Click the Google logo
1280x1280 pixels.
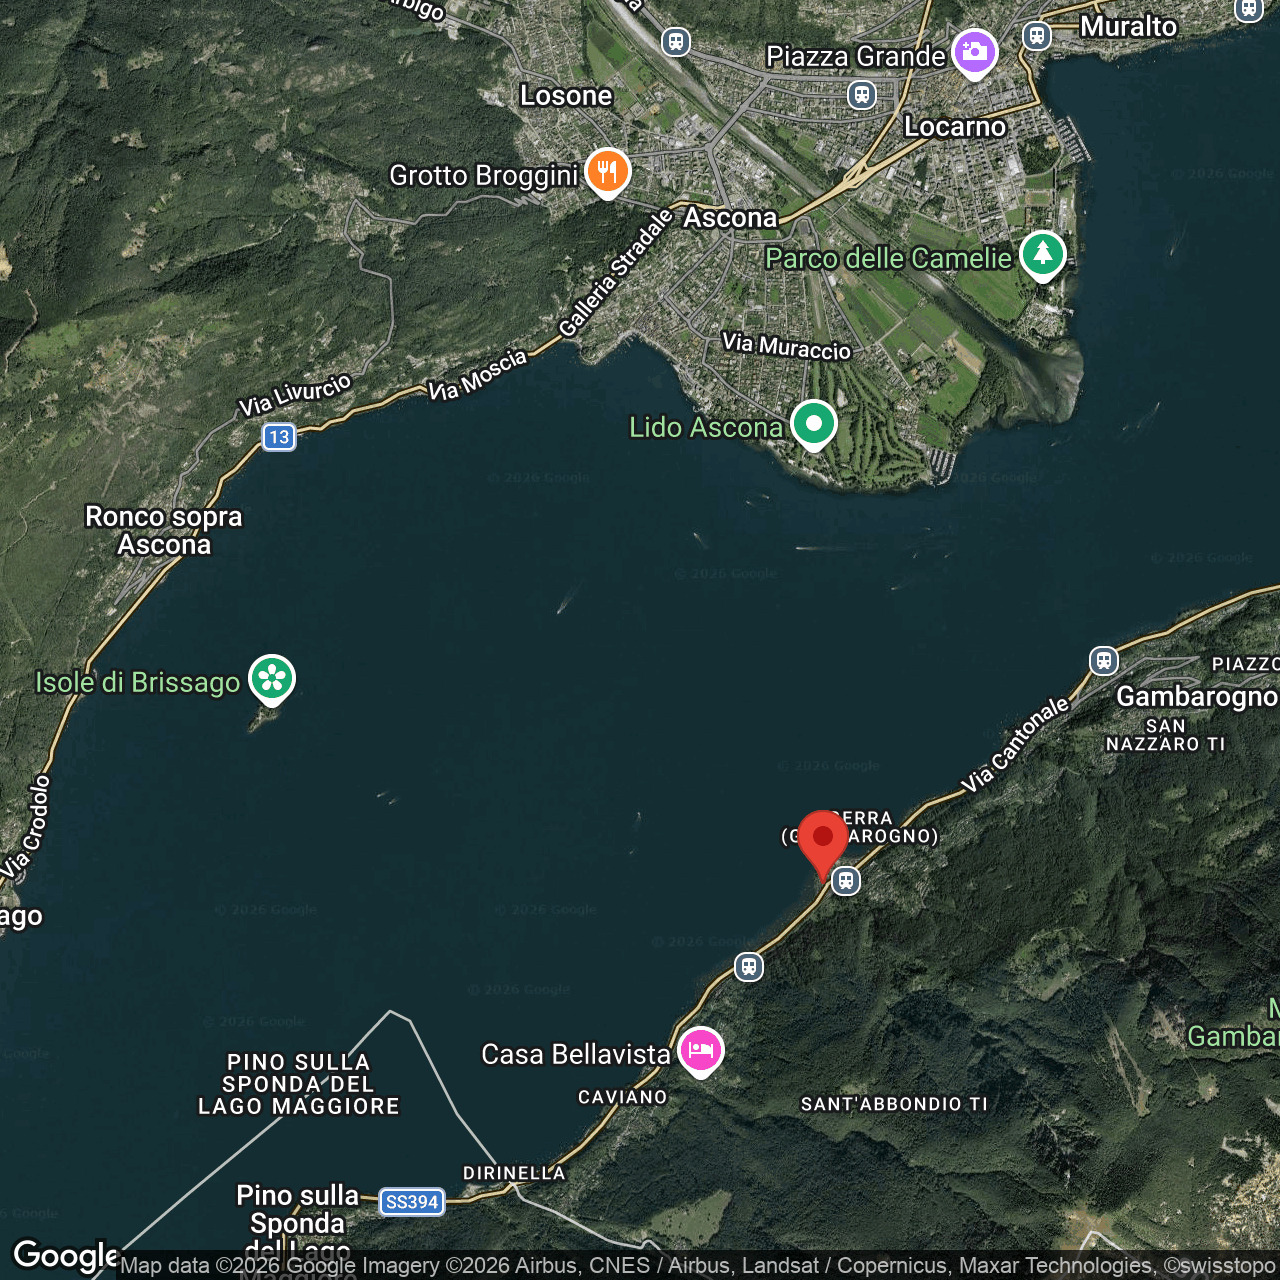[x=66, y=1256]
